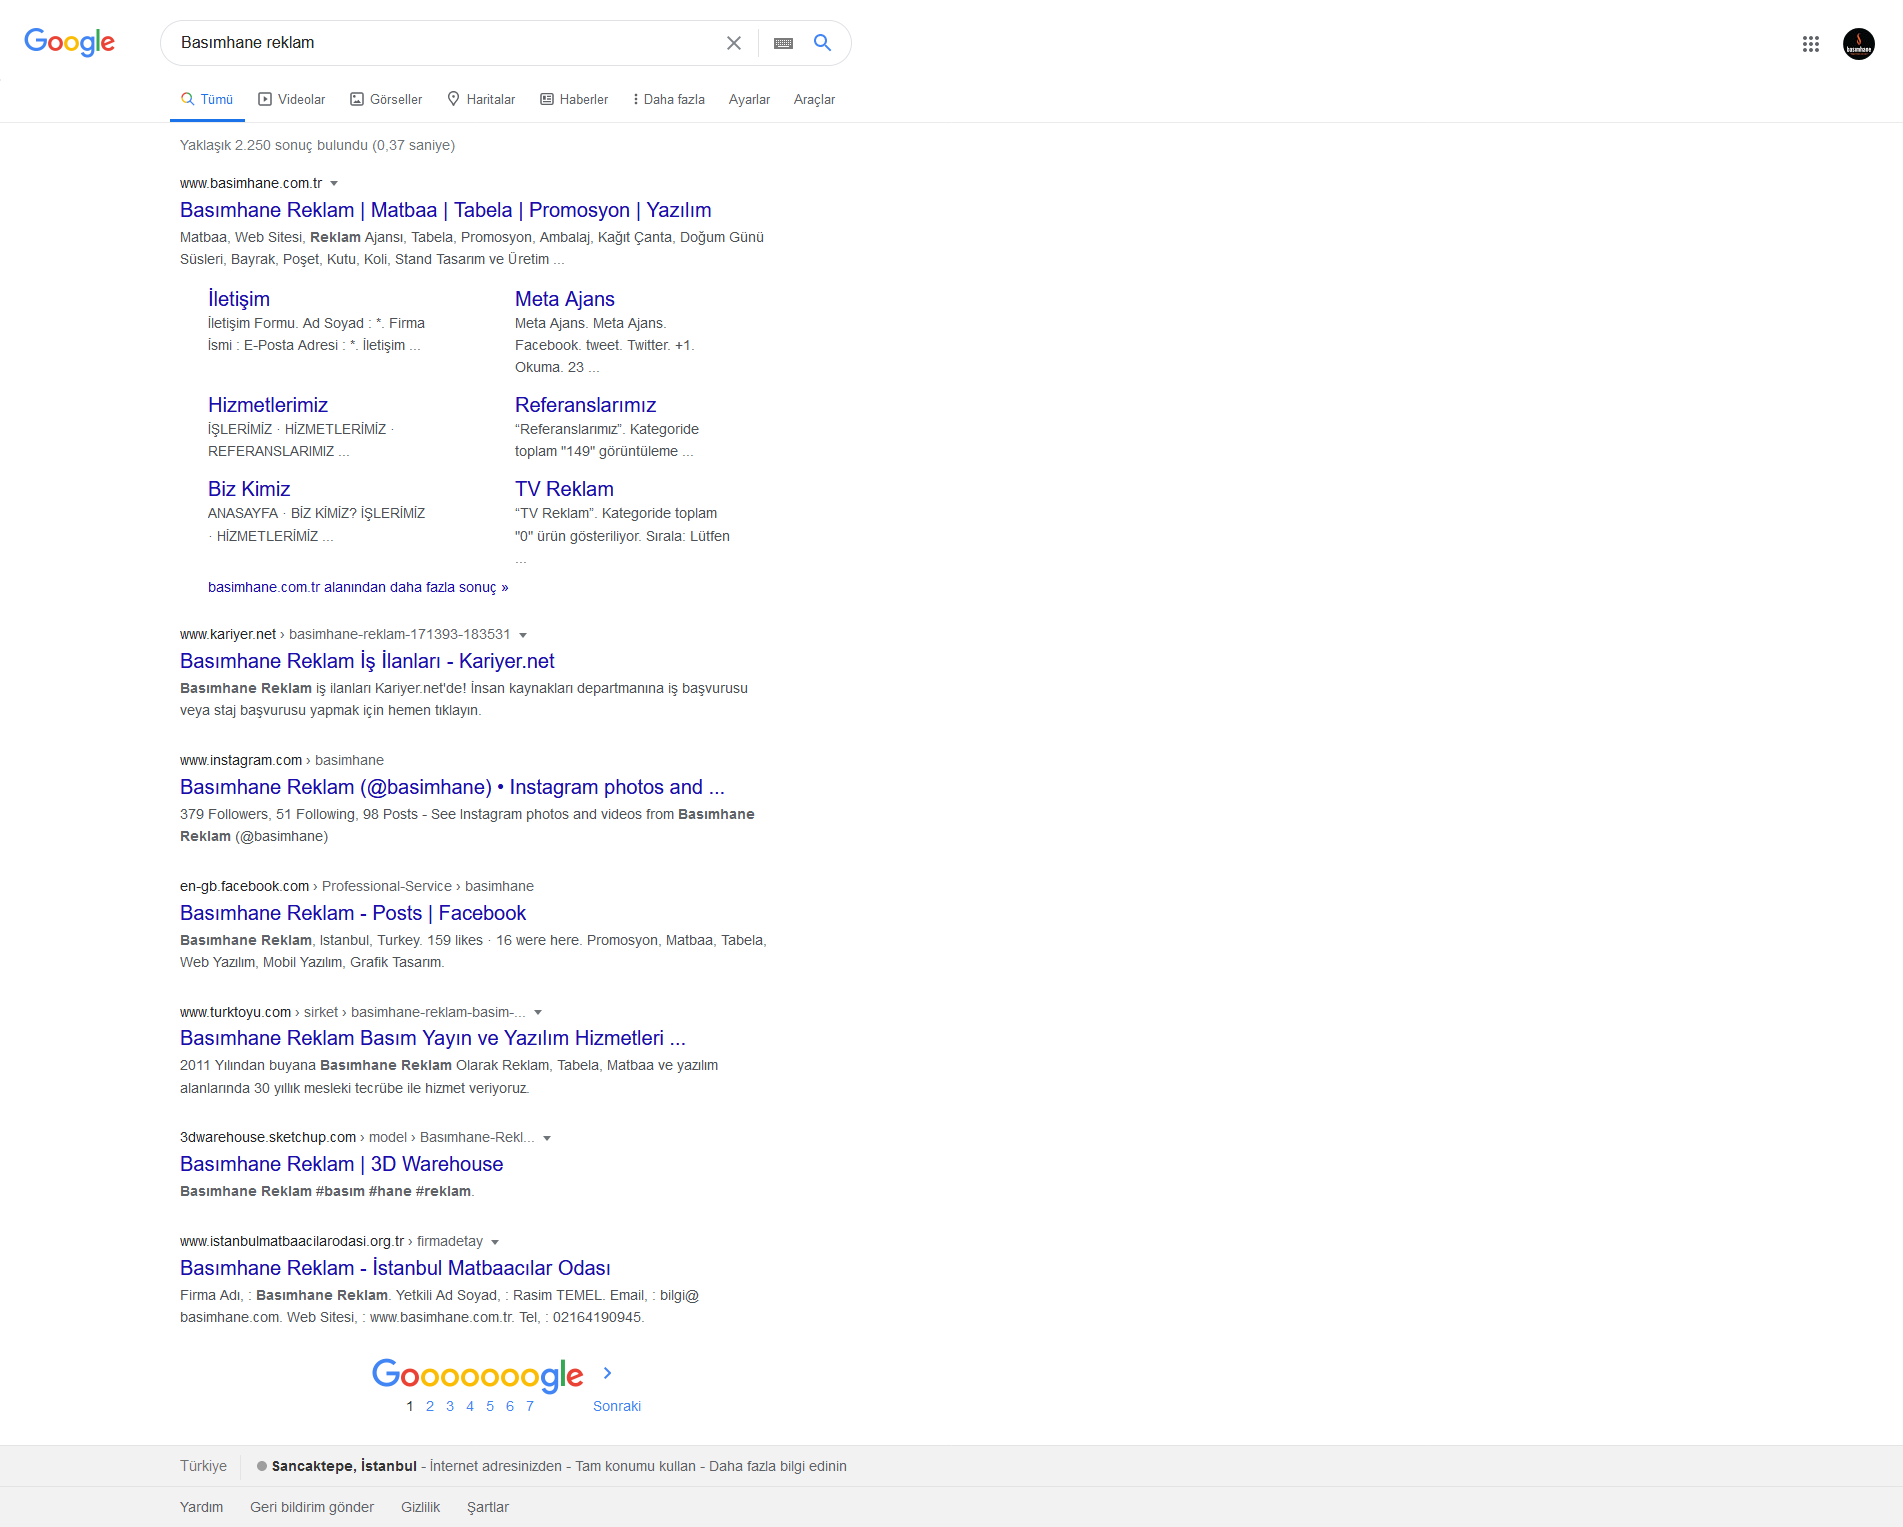Click the Google logo

(69, 42)
